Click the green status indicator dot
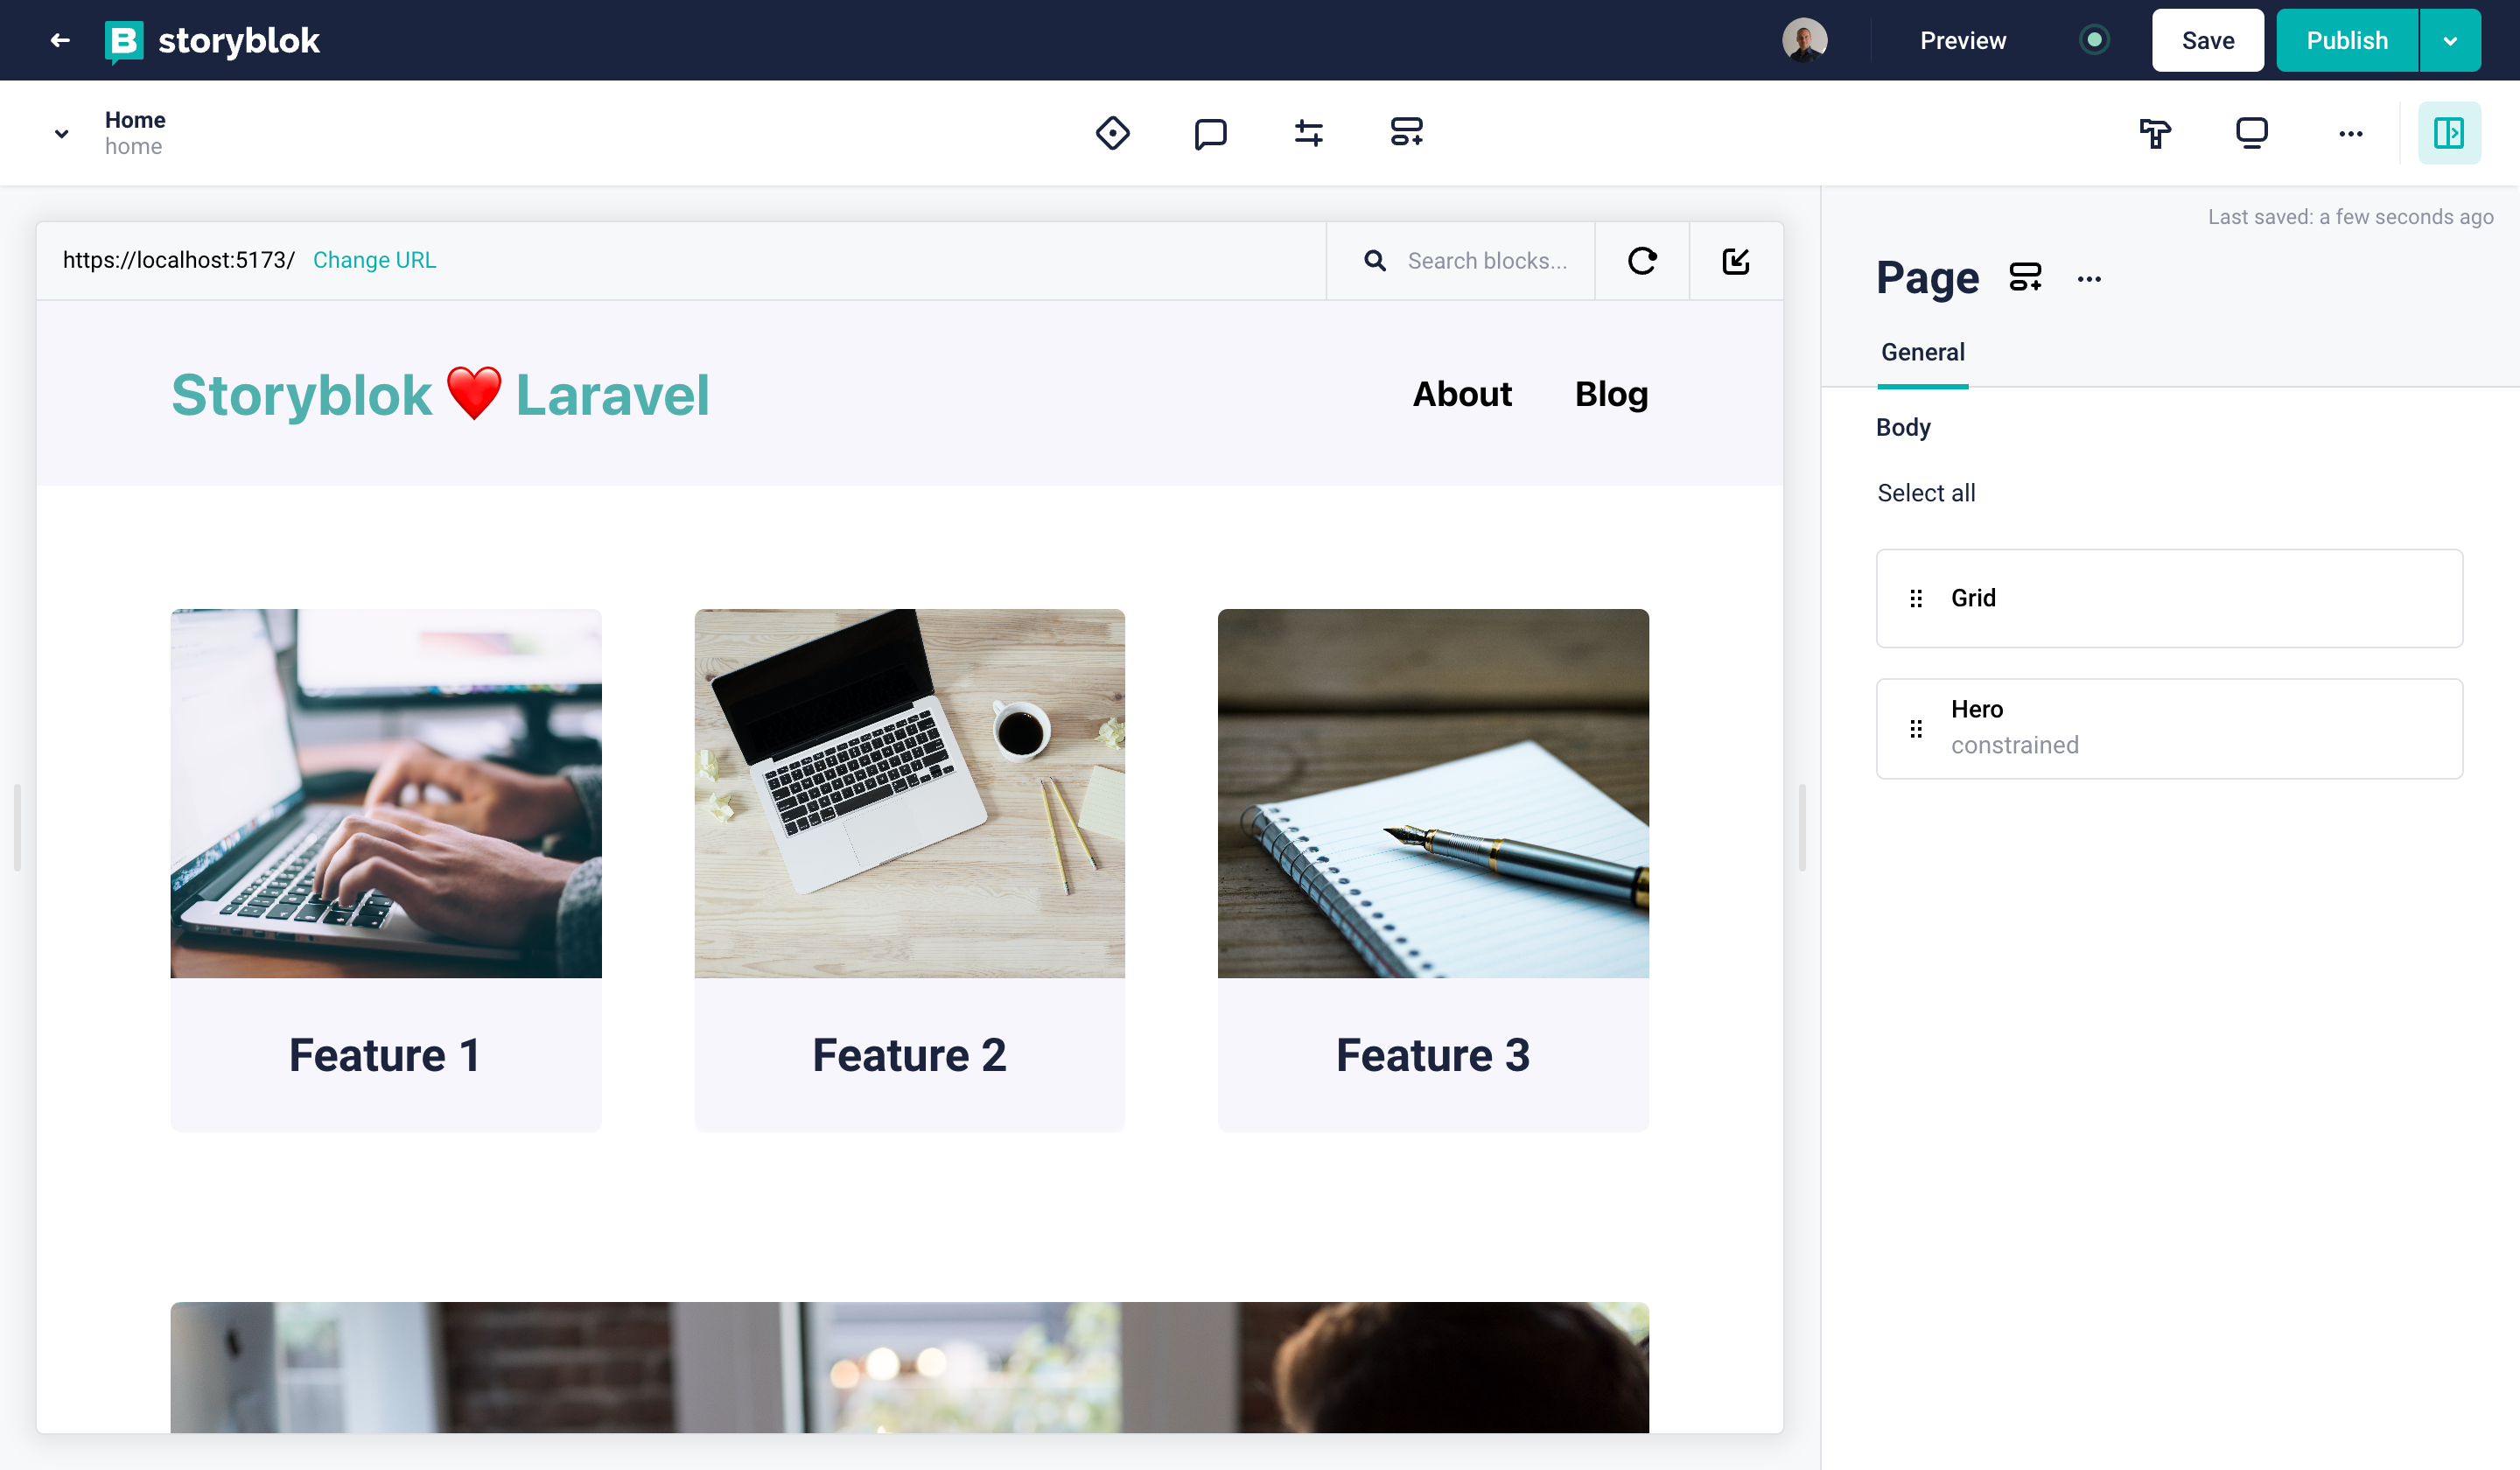 [2093, 40]
